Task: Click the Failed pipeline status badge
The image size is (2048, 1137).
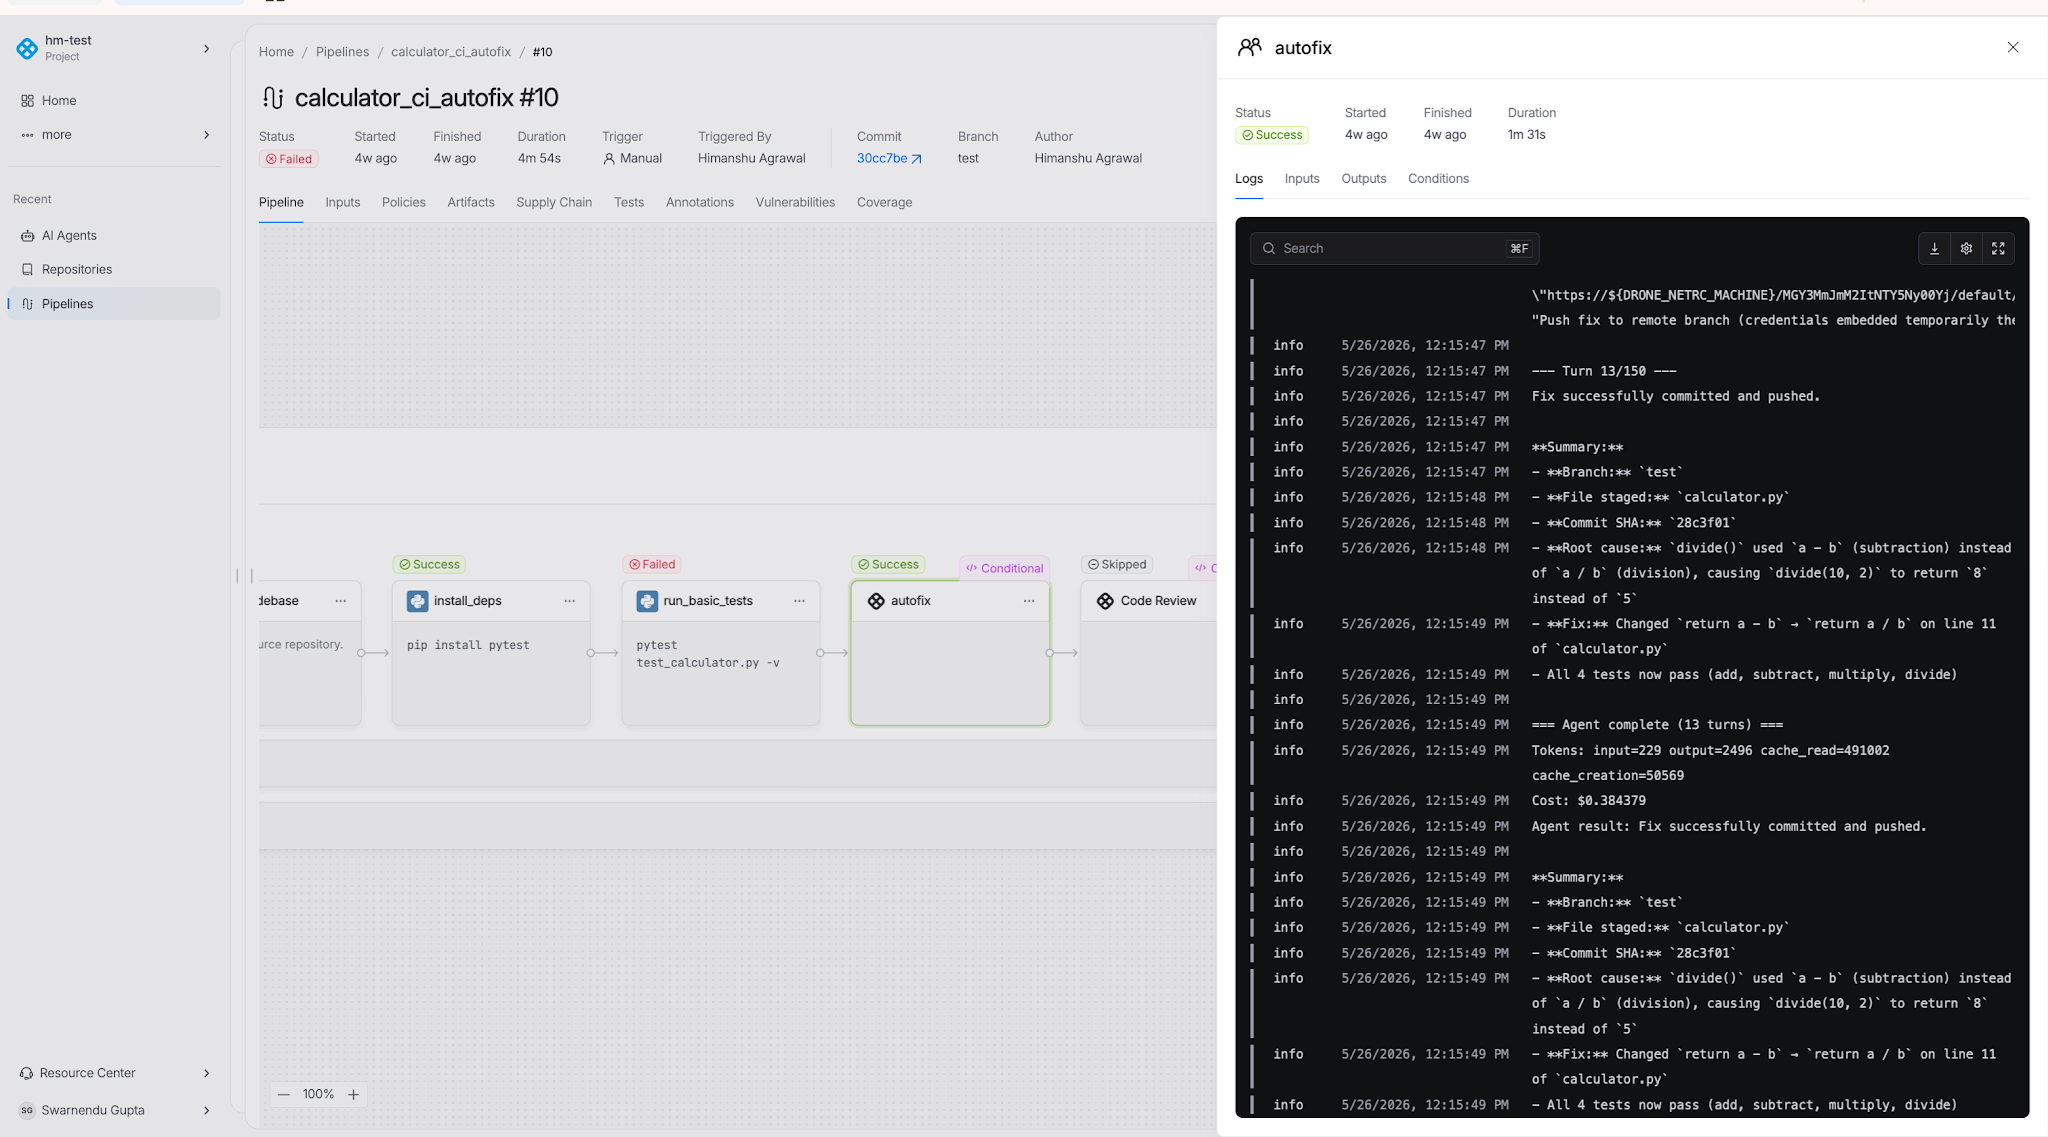Action: [x=289, y=159]
